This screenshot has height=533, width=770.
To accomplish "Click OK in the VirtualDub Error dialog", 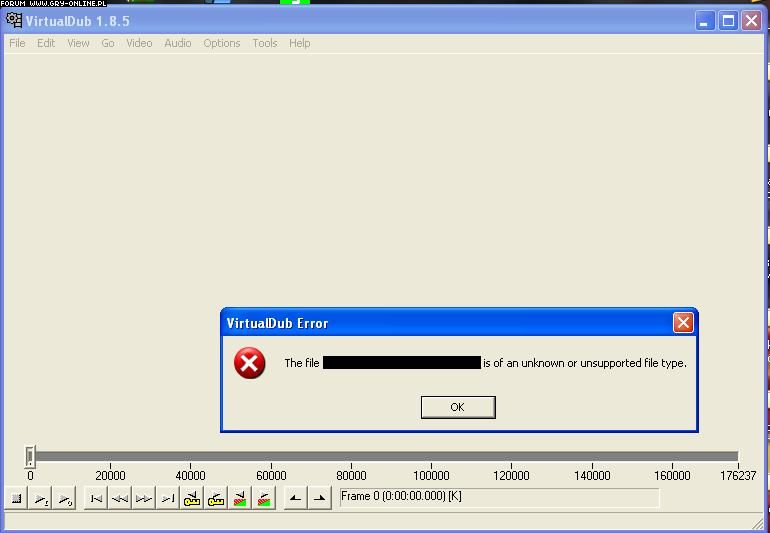I will (457, 407).
